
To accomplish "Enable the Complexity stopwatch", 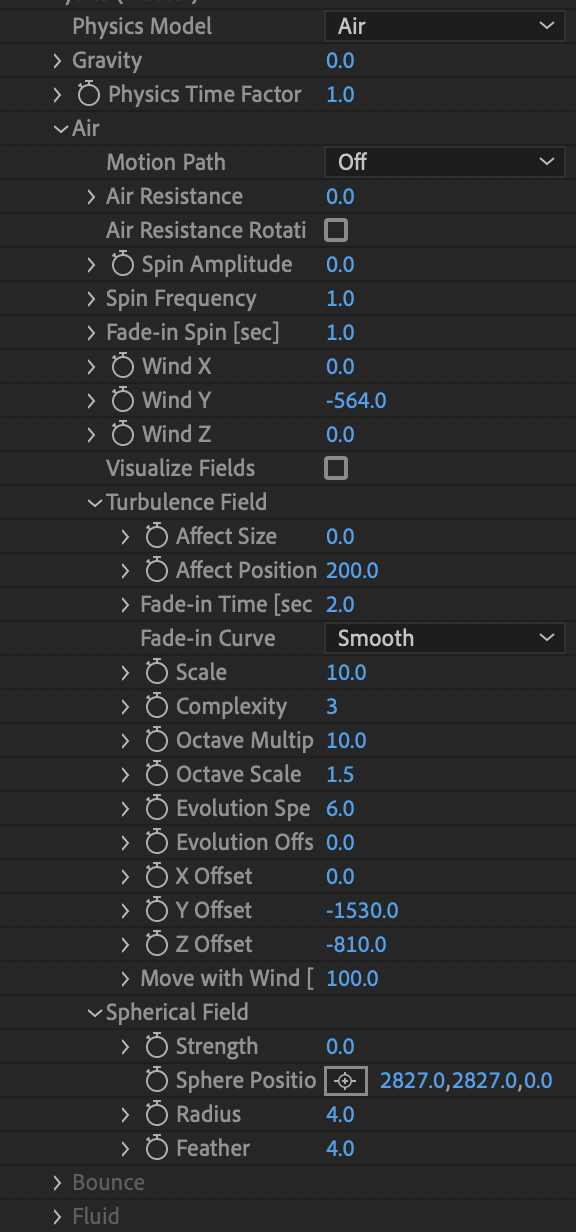I will coord(156,706).
